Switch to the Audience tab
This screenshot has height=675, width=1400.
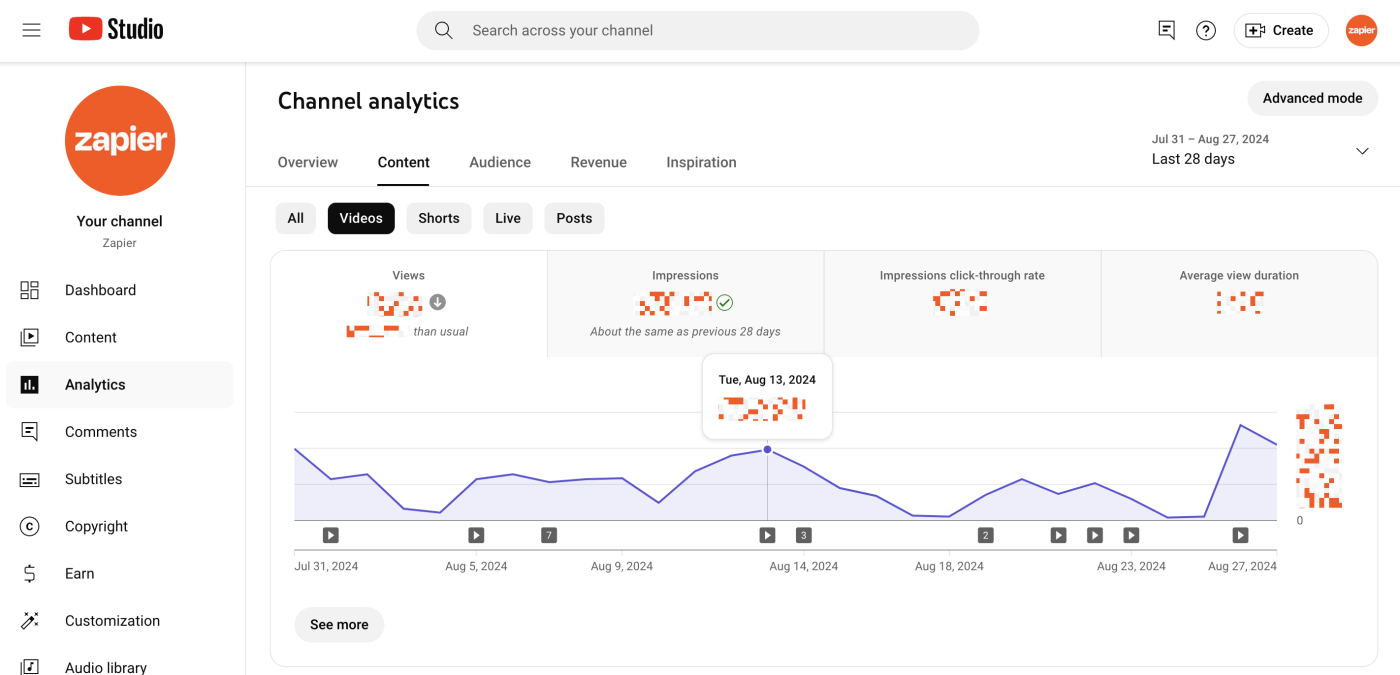click(x=500, y=162)
